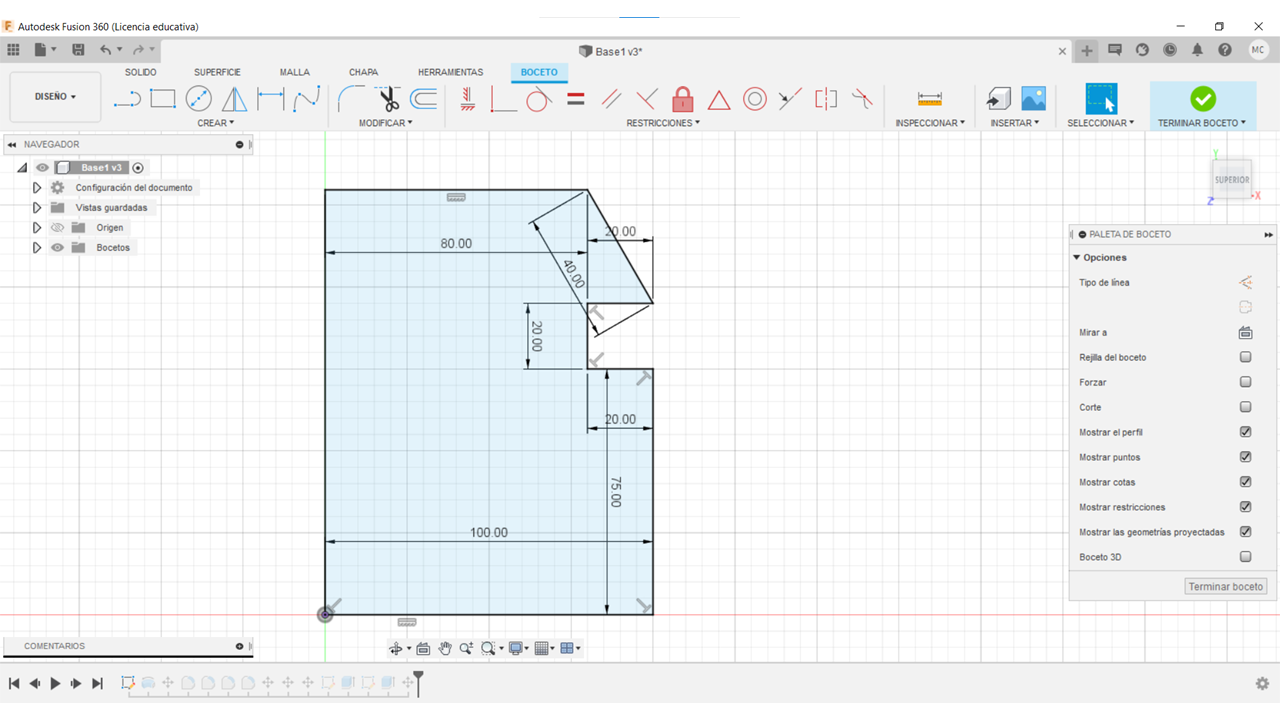Expand the Vistas guardadas node
This screenshot has height=720, width=1280.
pos(37,208)
